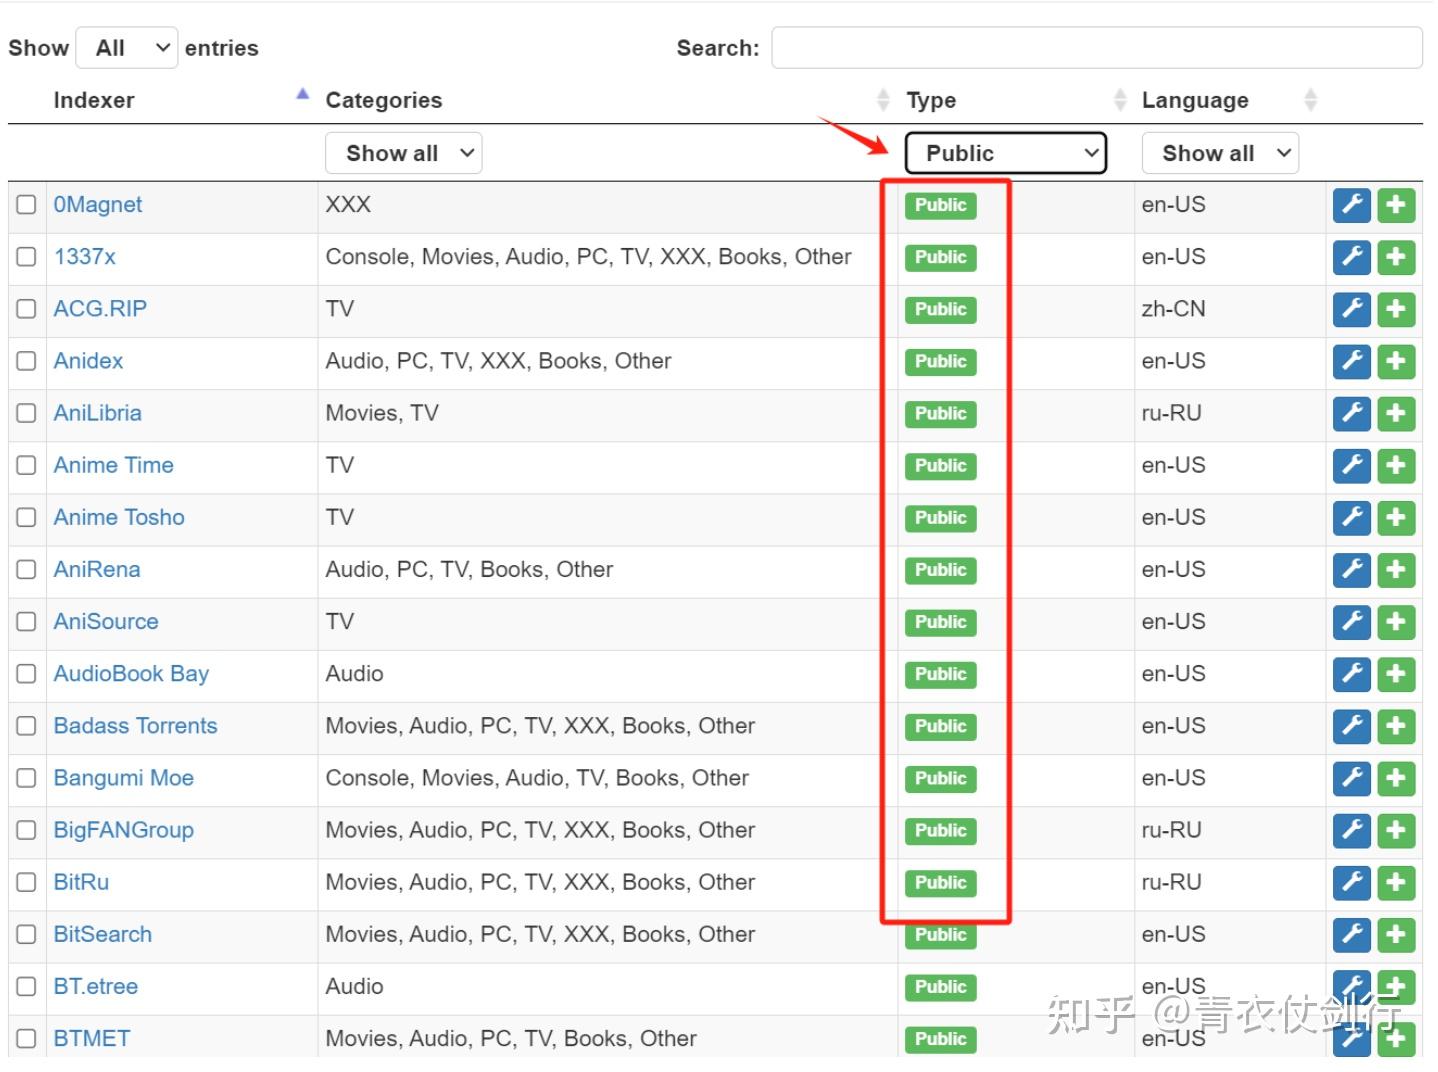Add Anidex with the green plus
Viewport: 1438px width, 1072px height.
point(1396,361)
